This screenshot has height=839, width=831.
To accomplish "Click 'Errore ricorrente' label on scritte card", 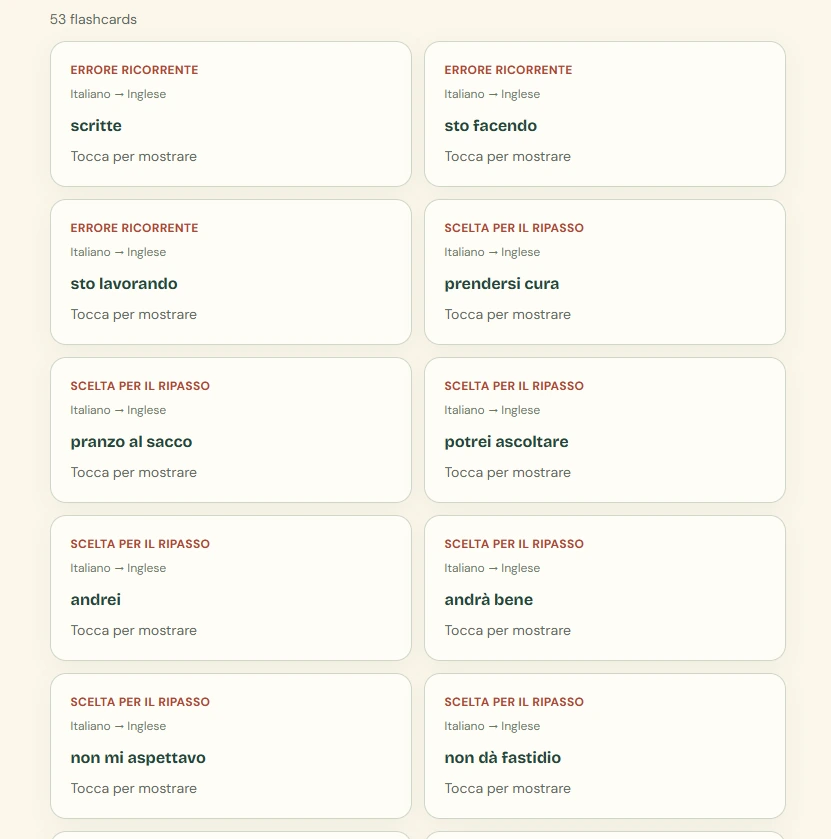I will pos(134,70).
